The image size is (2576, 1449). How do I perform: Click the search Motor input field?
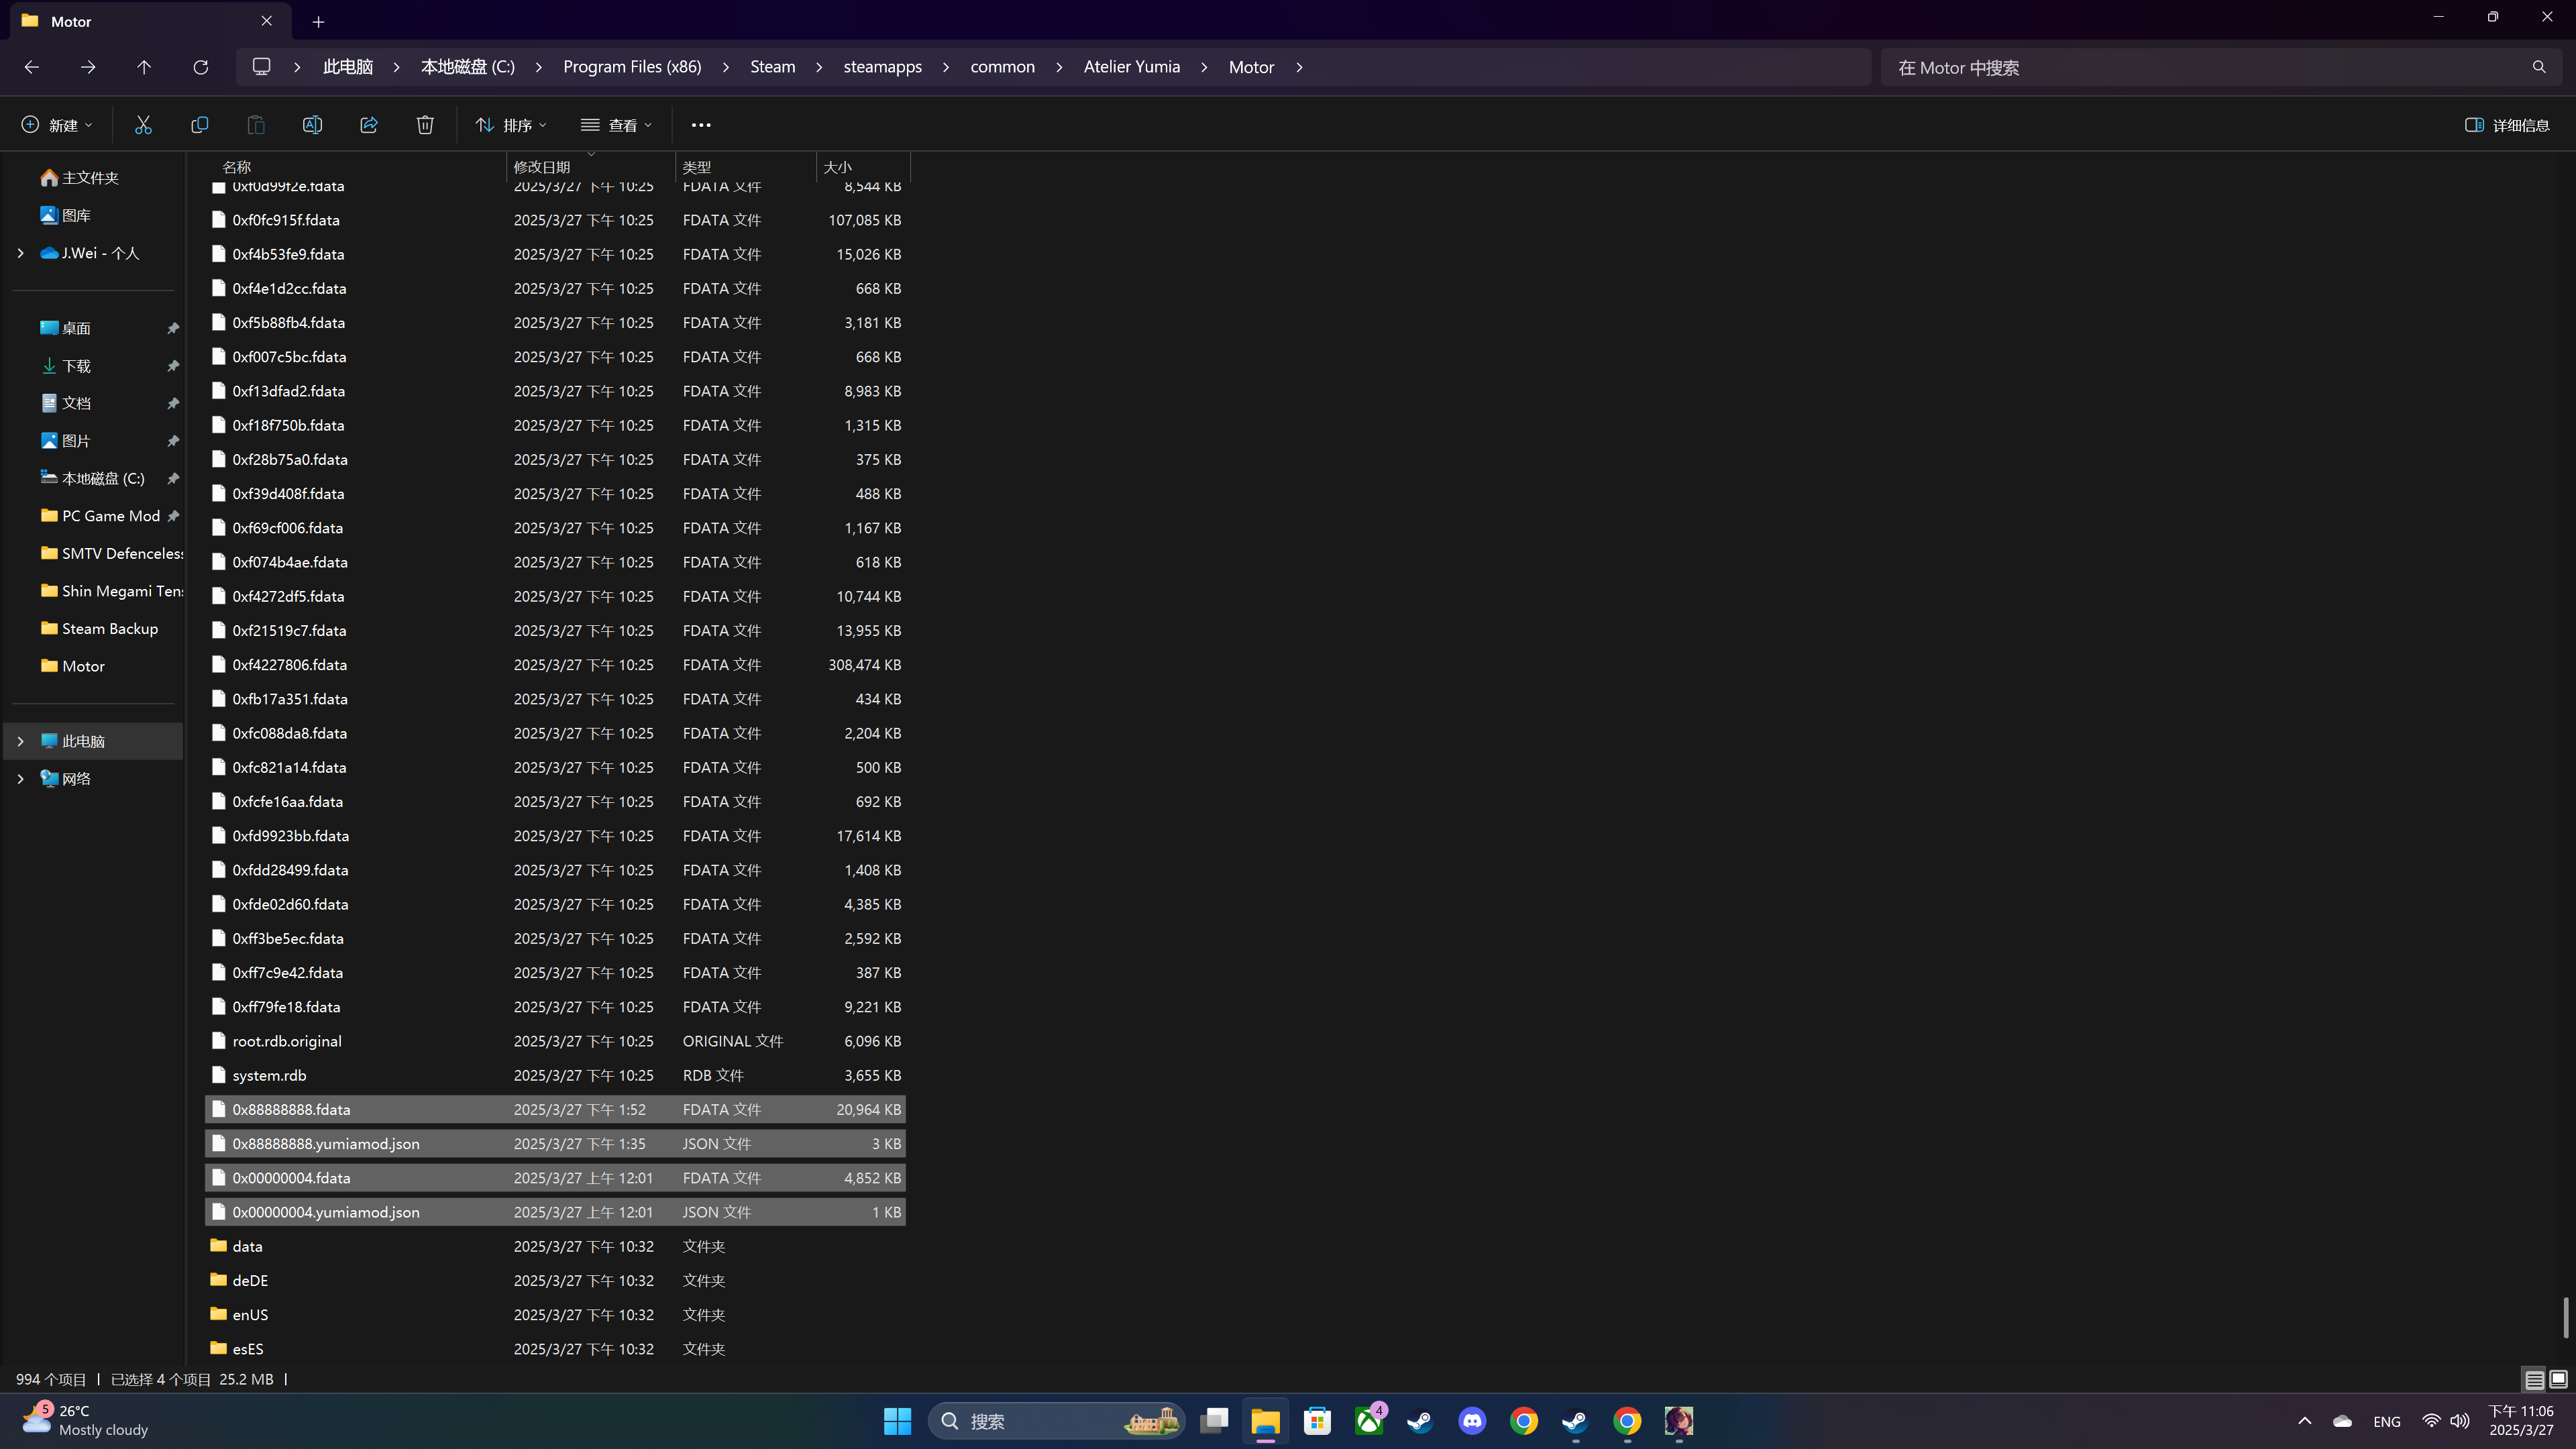2200,67
